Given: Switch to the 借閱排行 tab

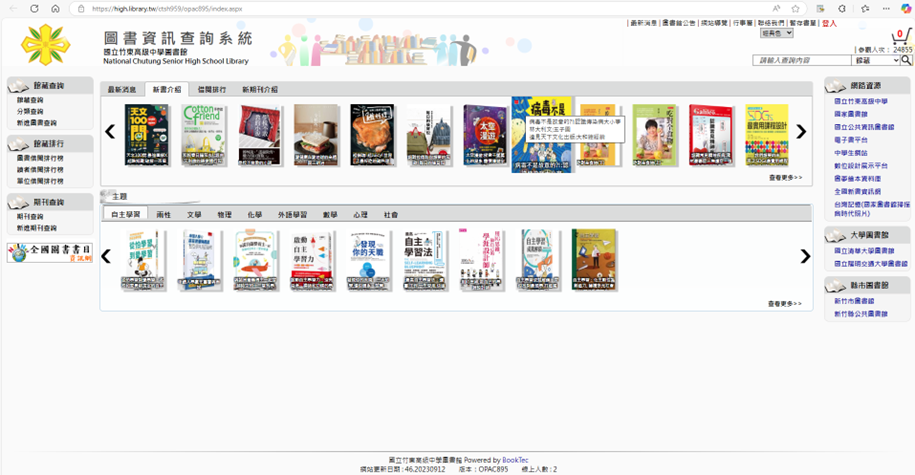Looking at the screenshot, I should 211,89.
